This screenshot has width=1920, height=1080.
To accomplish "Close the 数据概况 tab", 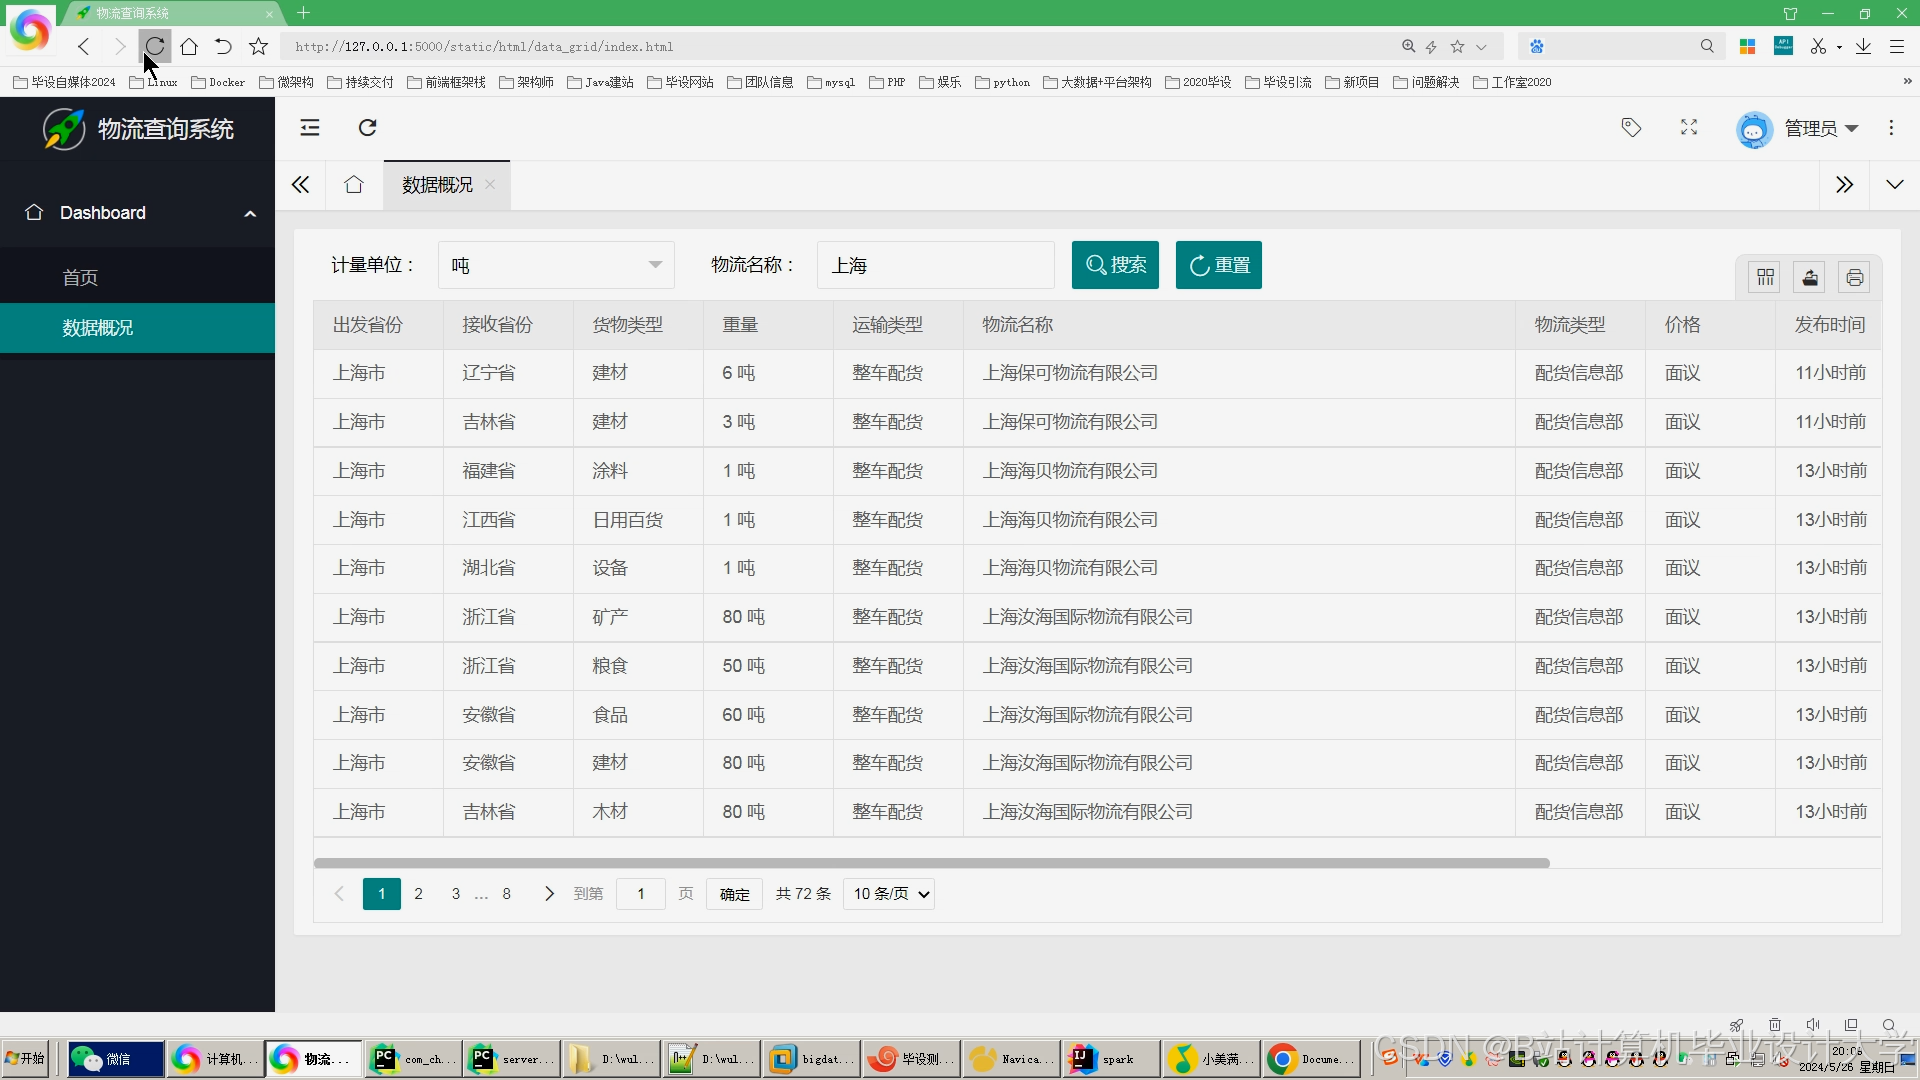I will 490,184.
